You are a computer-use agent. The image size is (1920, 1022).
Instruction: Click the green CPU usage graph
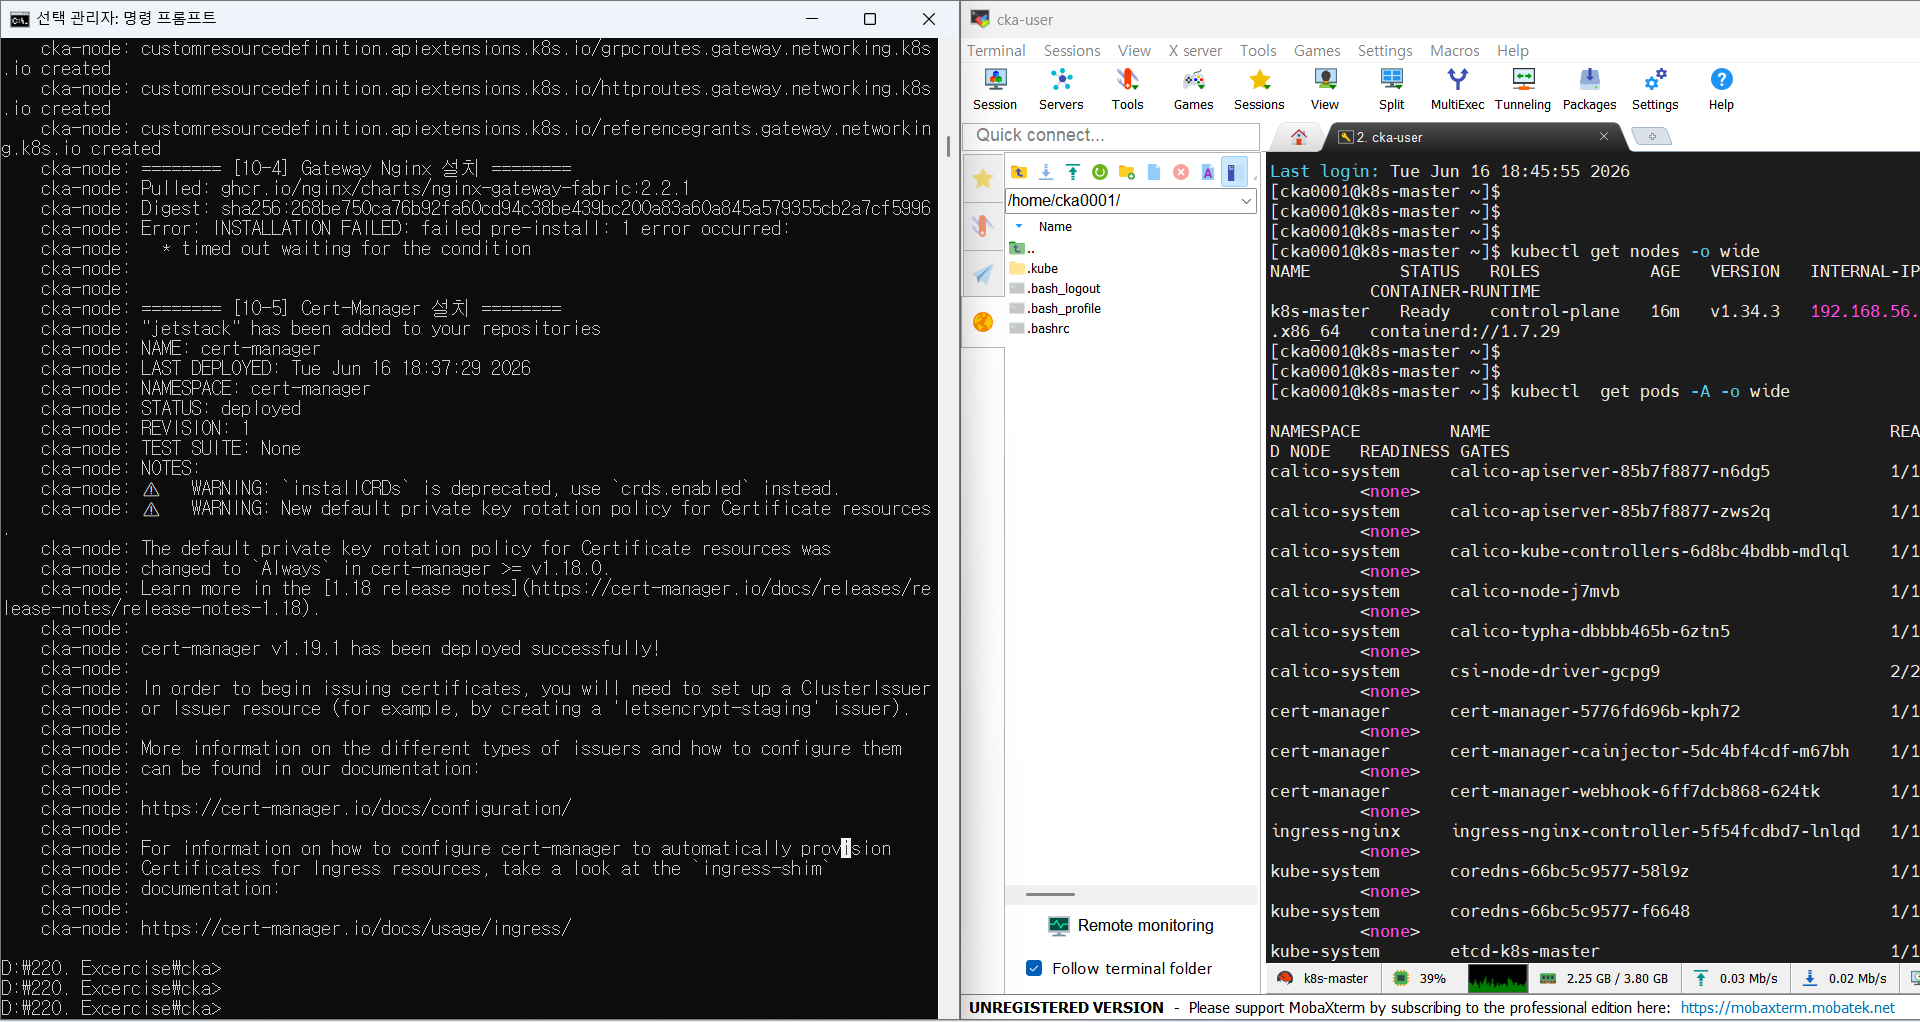point(1497,979)
